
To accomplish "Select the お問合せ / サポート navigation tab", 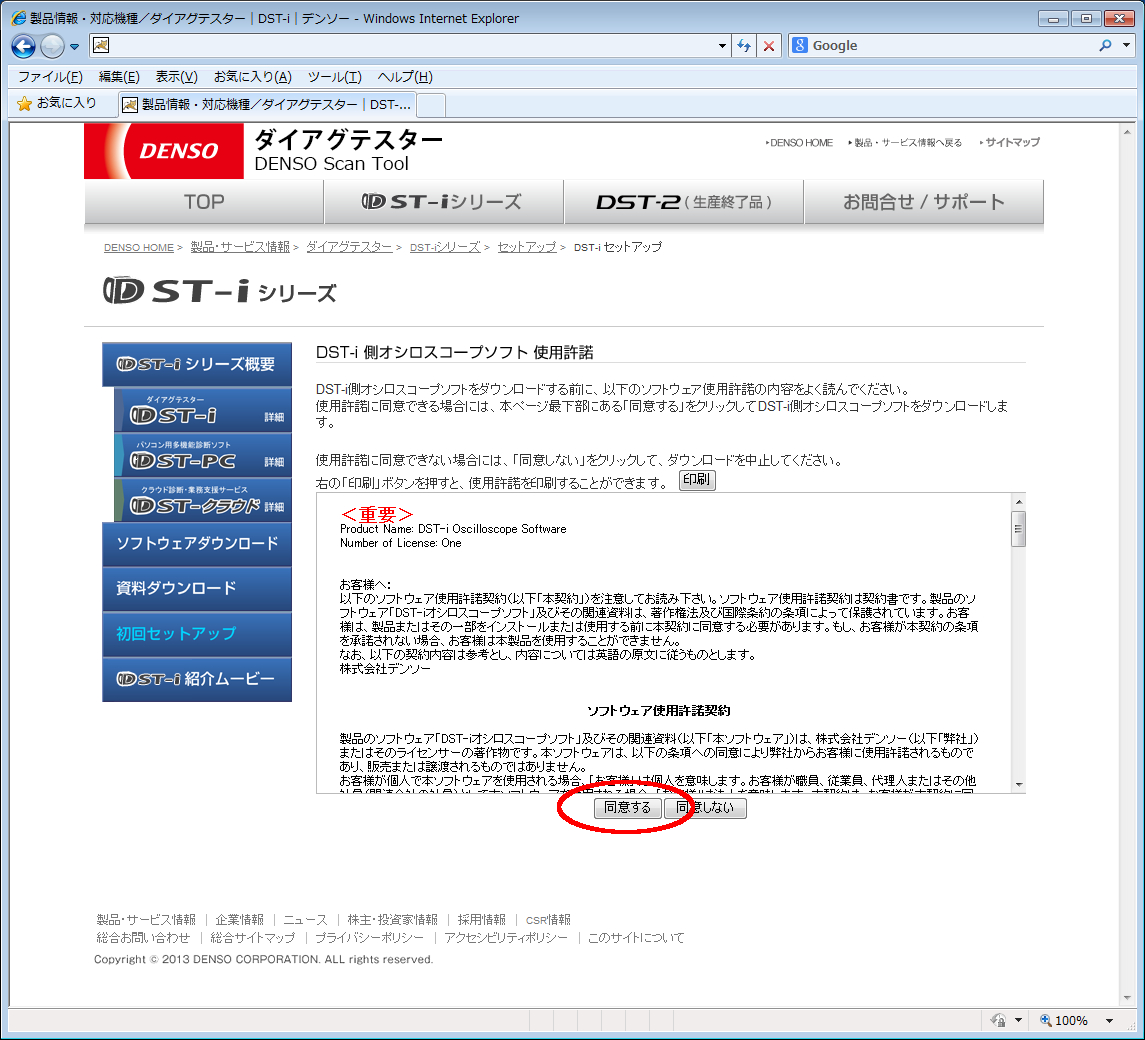I will coord(924,202).
